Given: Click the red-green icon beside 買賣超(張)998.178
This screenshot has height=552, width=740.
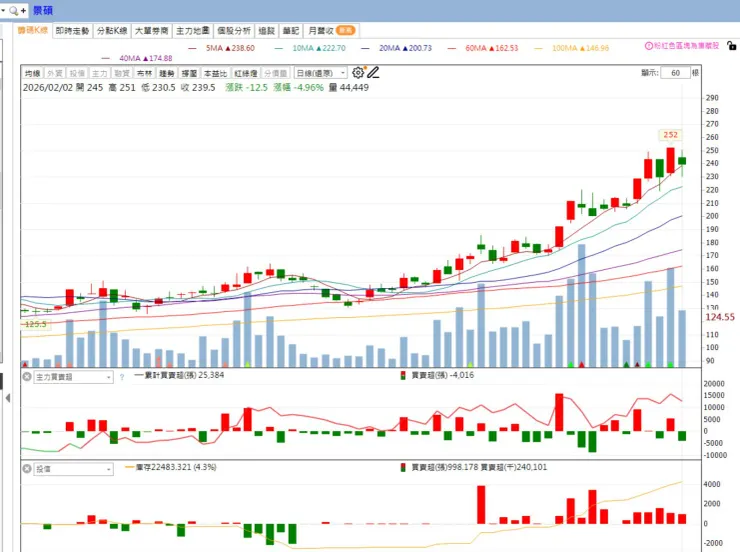Looking at the screenshot, I should coord(403,468).
